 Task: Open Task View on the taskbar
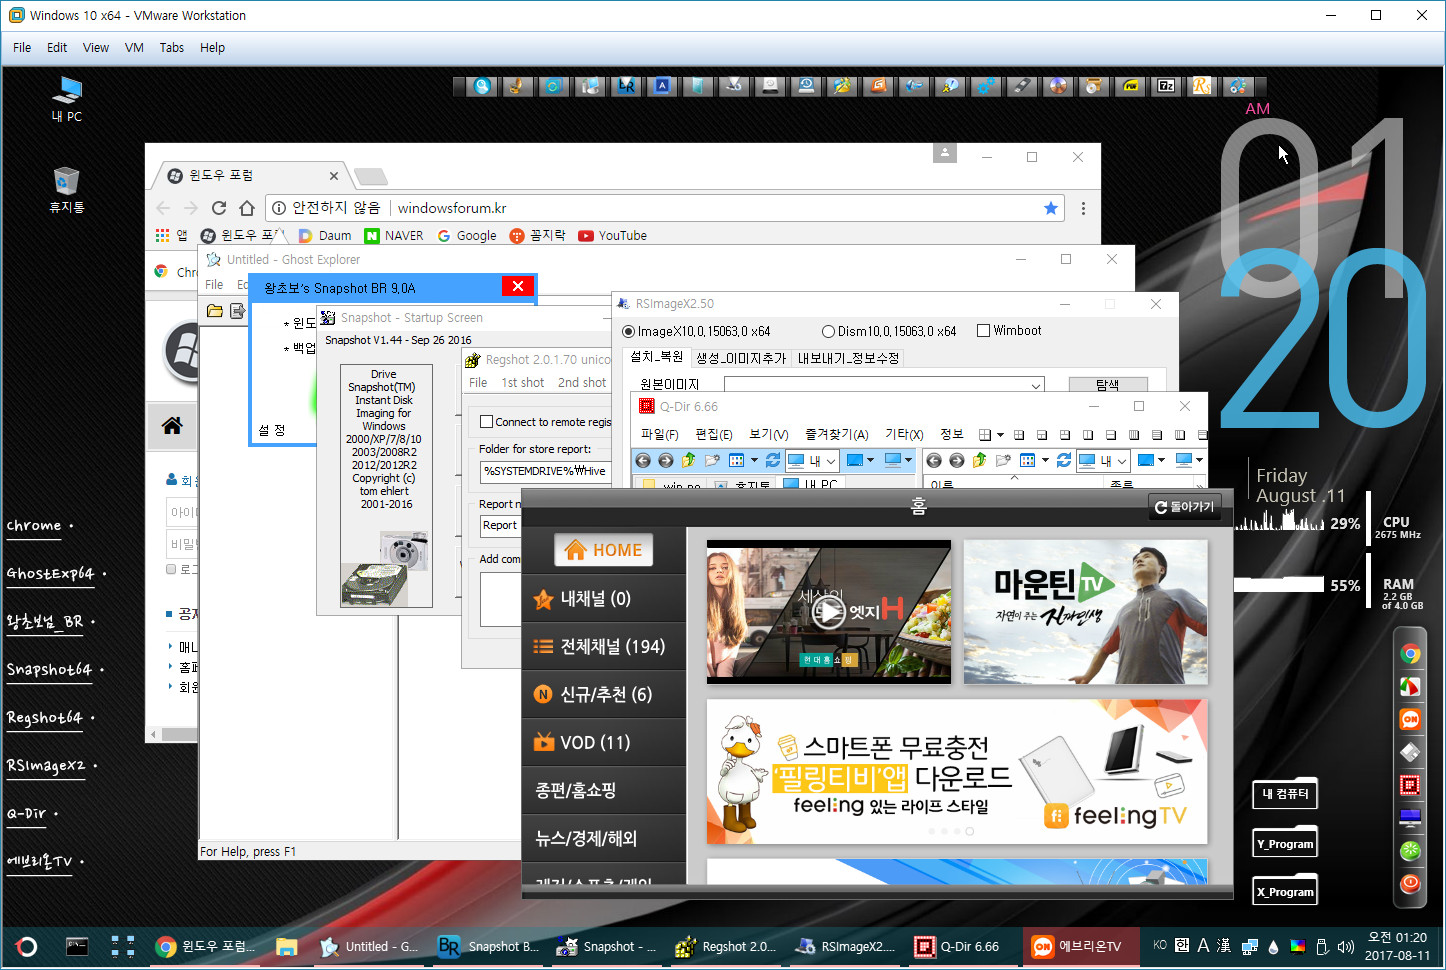(x=122, y=946)
